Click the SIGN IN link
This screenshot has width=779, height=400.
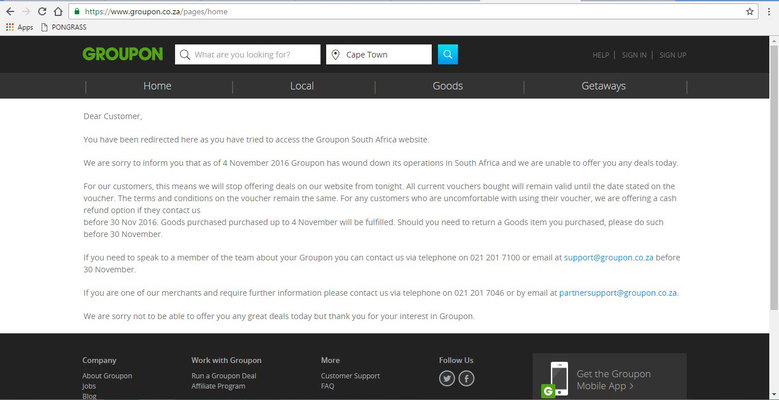click(x=634, y=55)
